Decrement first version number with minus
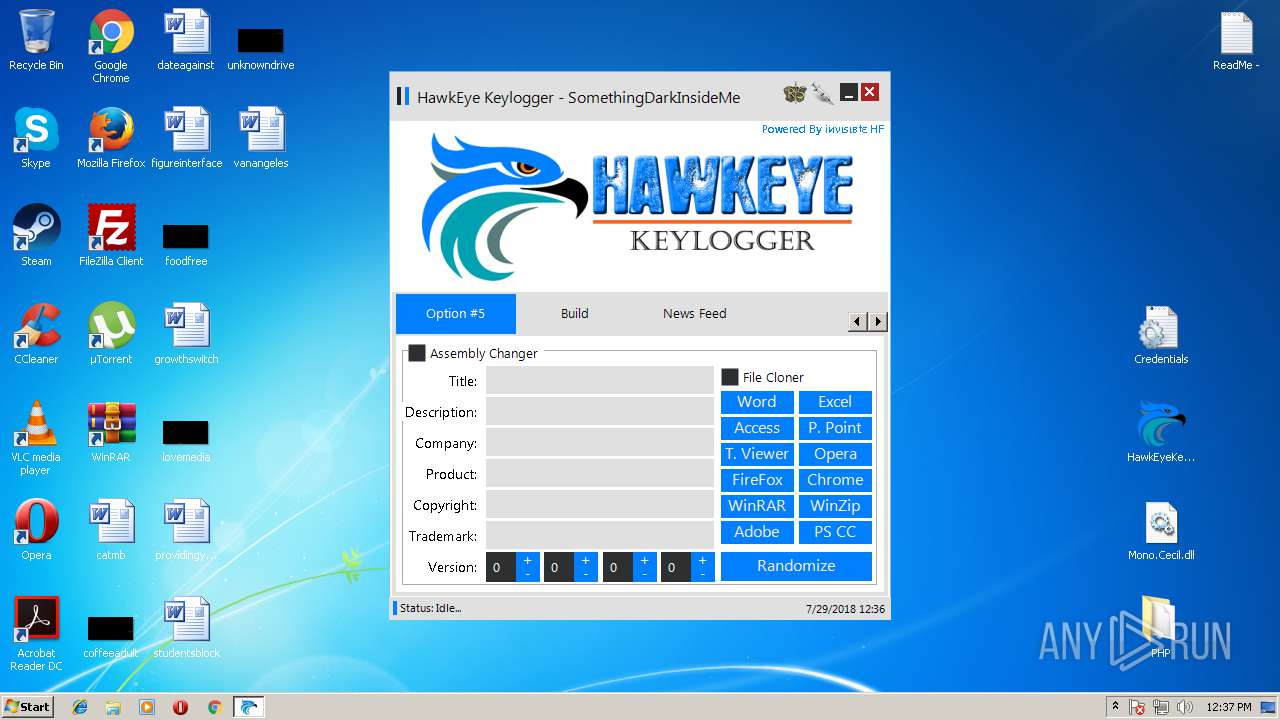Screen dimensions: 1280x720 pos(528,574)
